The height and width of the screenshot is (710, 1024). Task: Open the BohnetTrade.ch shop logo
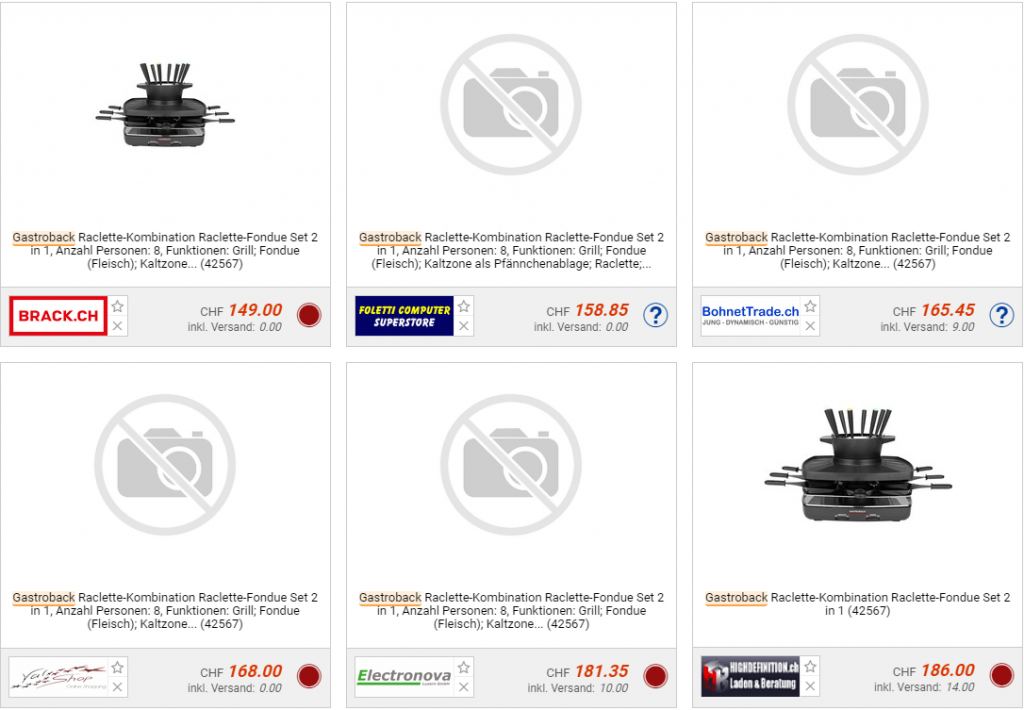(750, 315)
